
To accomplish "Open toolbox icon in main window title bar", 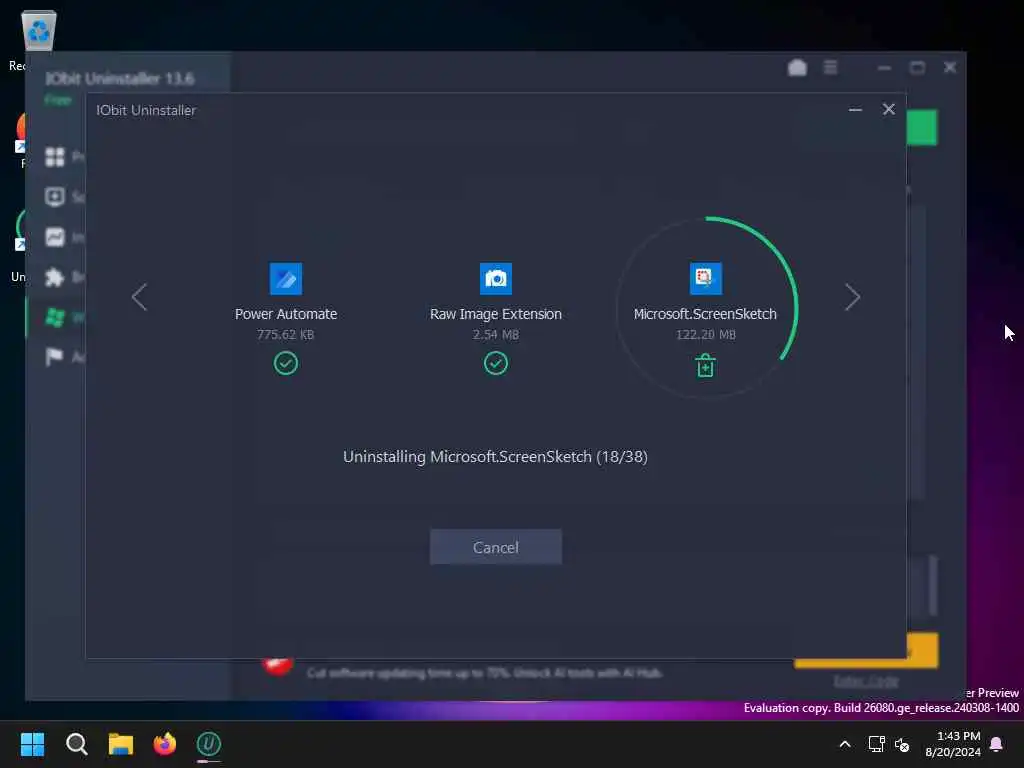I will 797,67.
